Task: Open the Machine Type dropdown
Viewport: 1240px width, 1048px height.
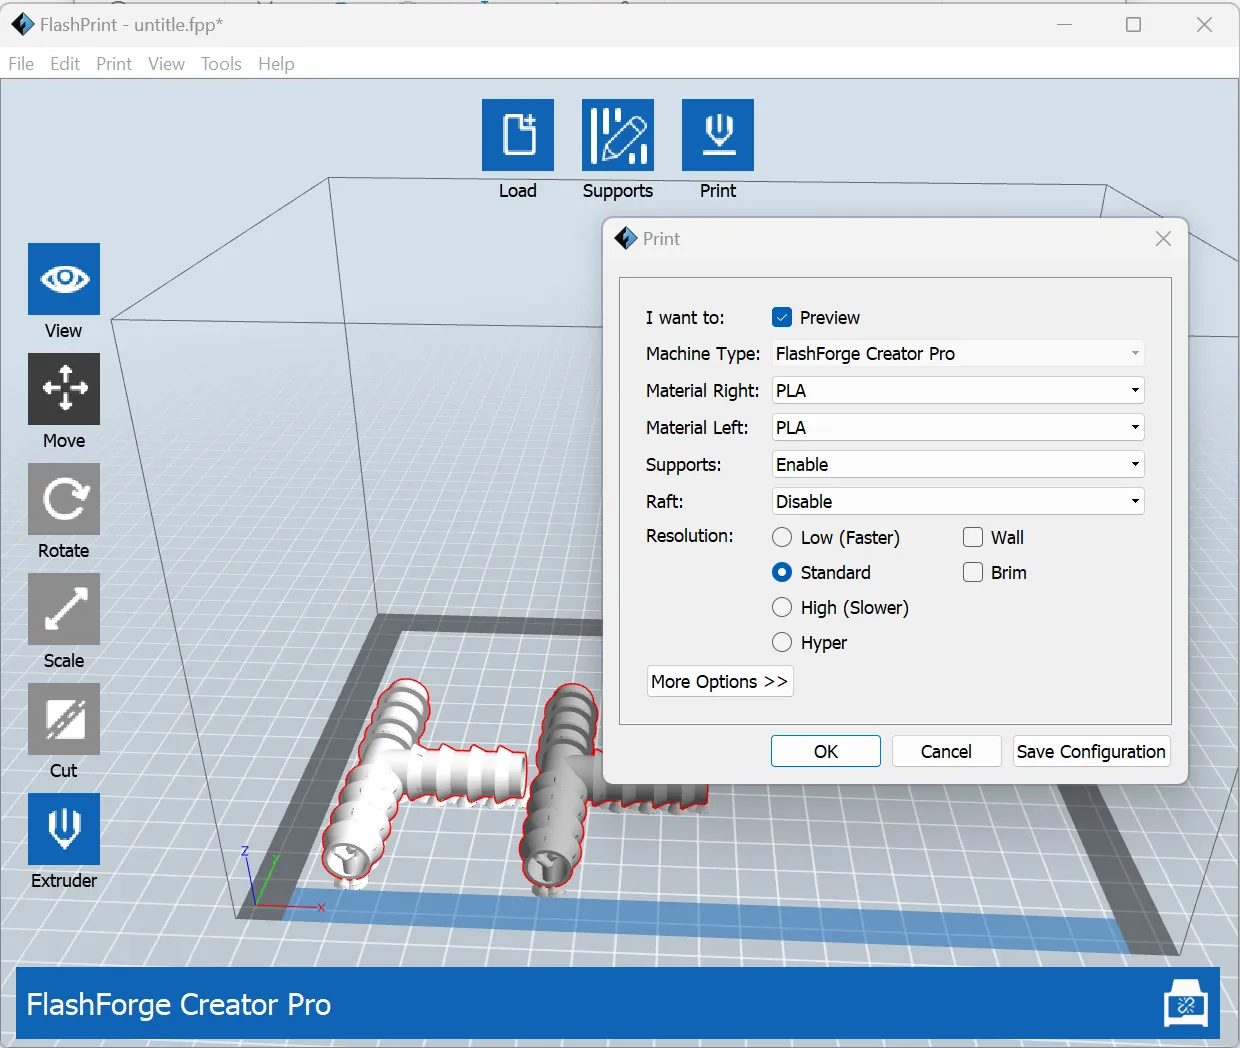Action: point(957,353)
